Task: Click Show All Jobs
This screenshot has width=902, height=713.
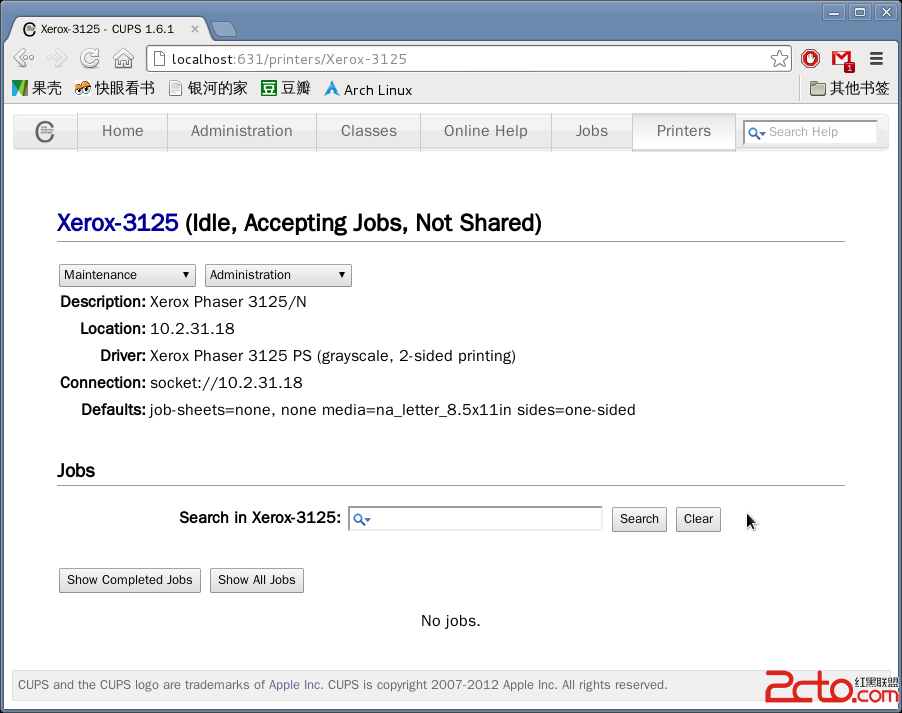Action: (257, 580)
